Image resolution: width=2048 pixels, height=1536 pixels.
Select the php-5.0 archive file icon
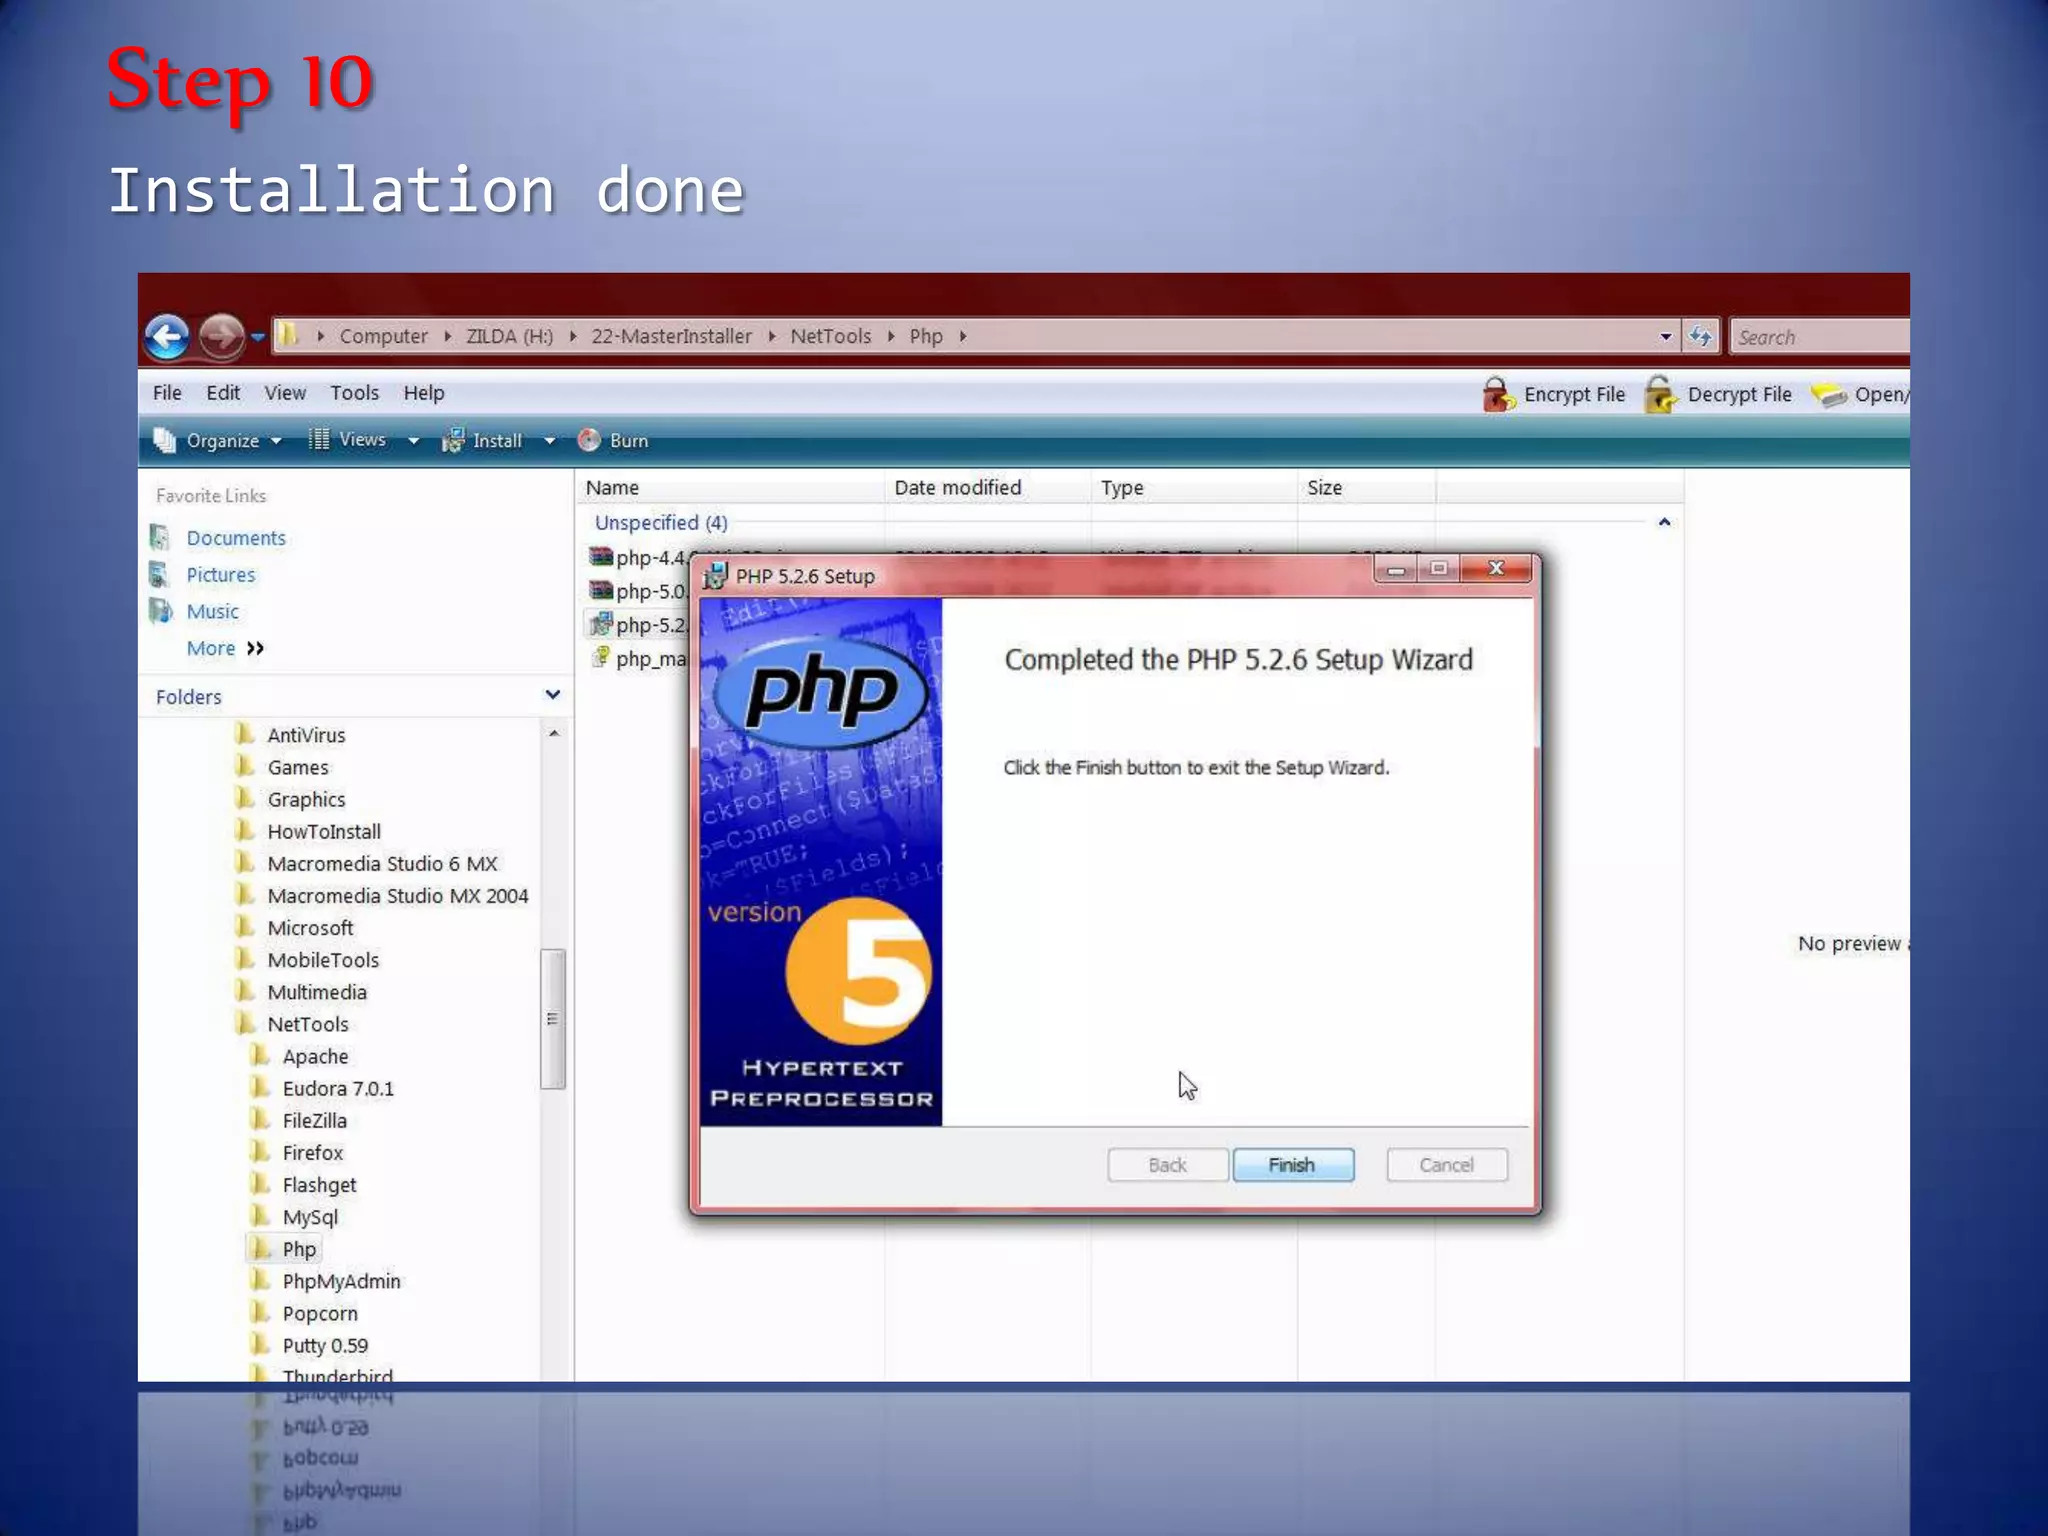point(600,590)
